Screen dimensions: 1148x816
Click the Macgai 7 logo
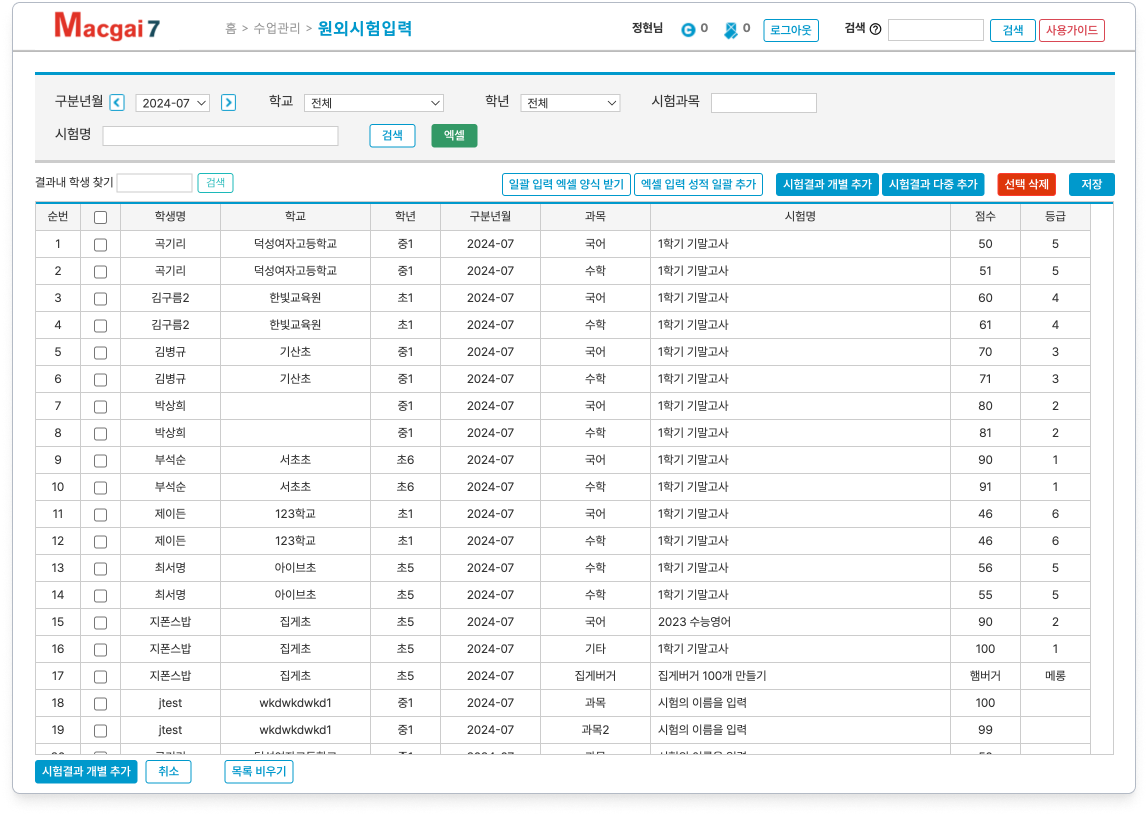[x=107, y=28]
